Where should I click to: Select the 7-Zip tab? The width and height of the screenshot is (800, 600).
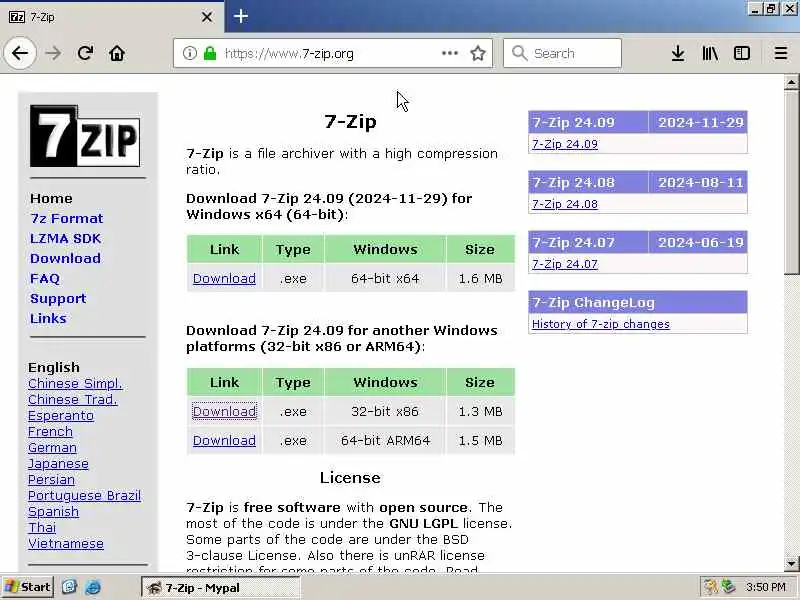click(111, 17)
